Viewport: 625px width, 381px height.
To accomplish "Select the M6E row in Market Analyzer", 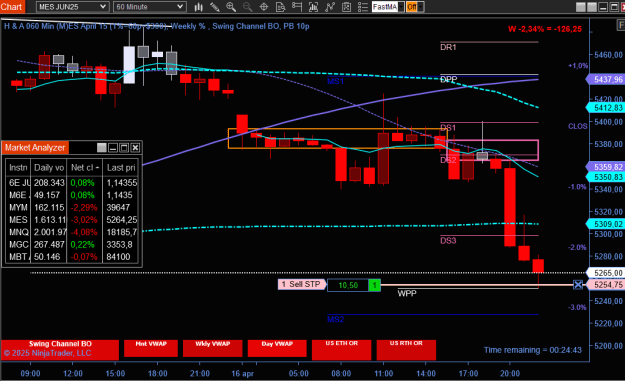I will pyautogui.click(x=72, y=195).
